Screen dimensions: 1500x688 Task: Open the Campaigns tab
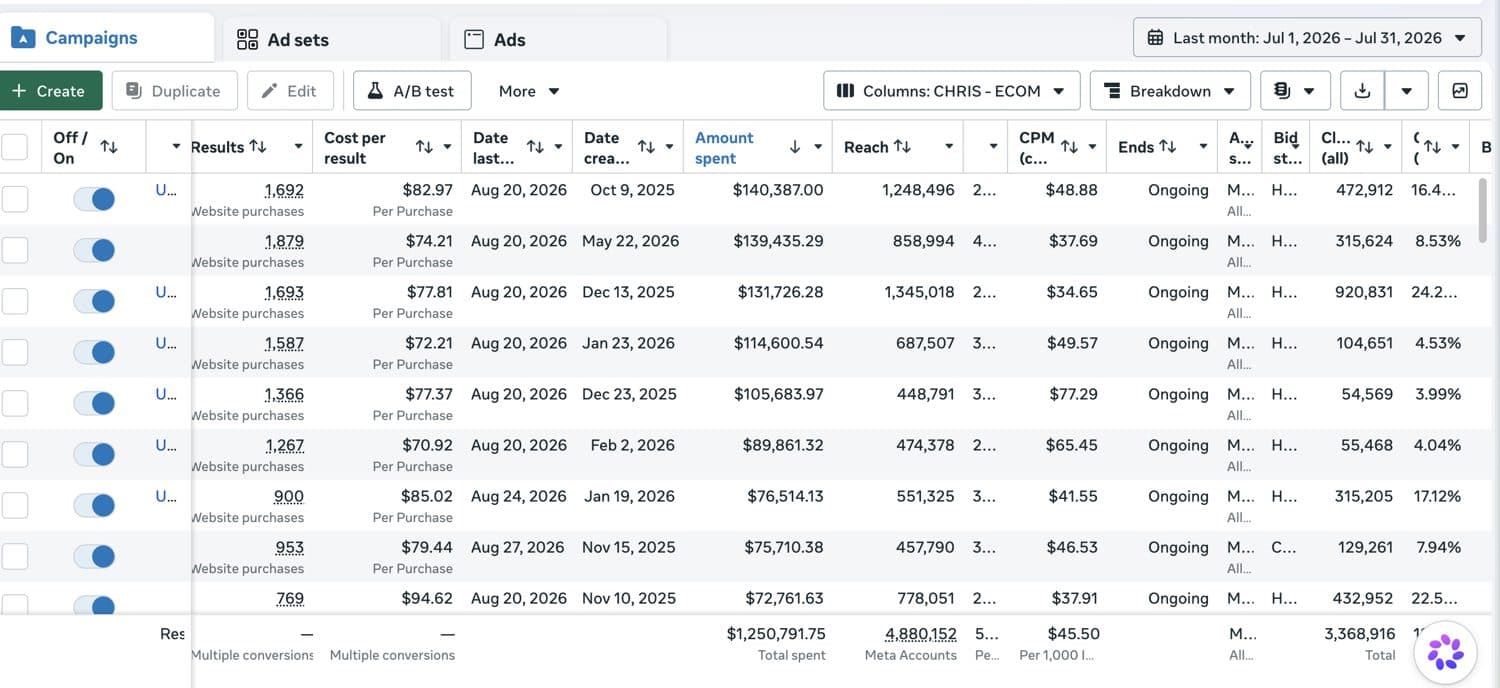click(x=106, y=38)
